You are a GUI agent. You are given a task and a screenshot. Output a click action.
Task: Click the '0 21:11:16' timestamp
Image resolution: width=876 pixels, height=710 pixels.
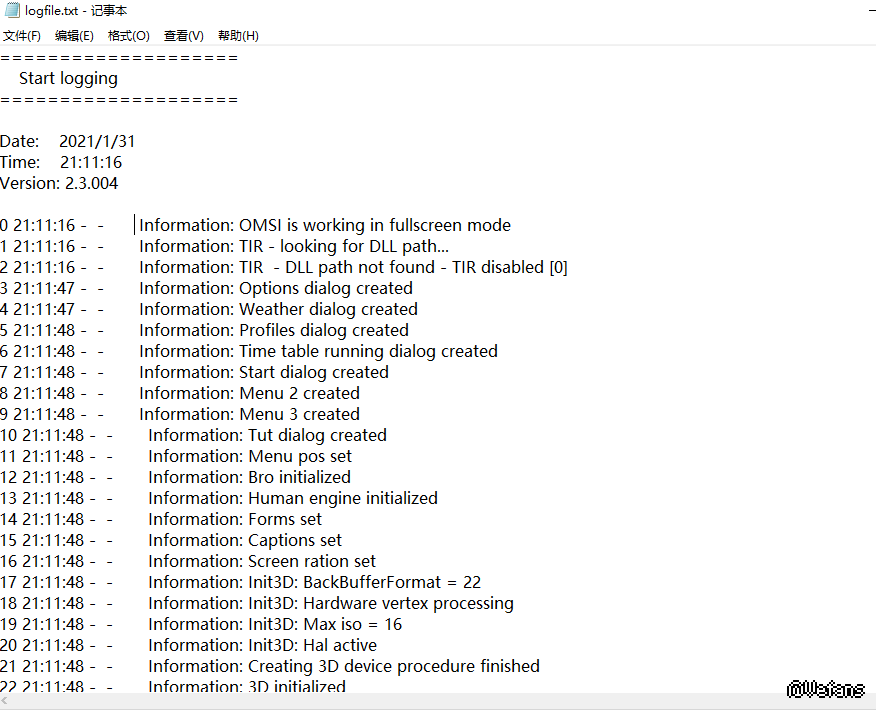click(x=37, y=225)
